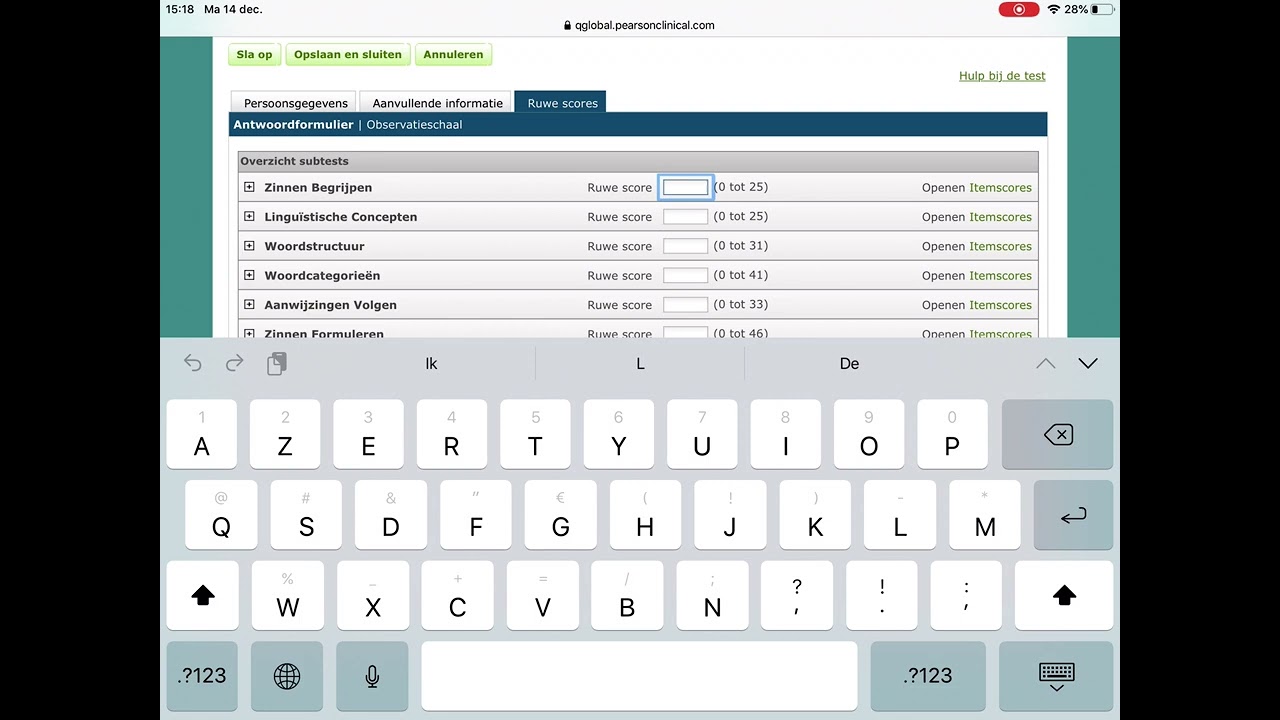Tap the right .?123 symbols key
The image size is (1280, 720).
pyautogui.click(x=928, y=677)
